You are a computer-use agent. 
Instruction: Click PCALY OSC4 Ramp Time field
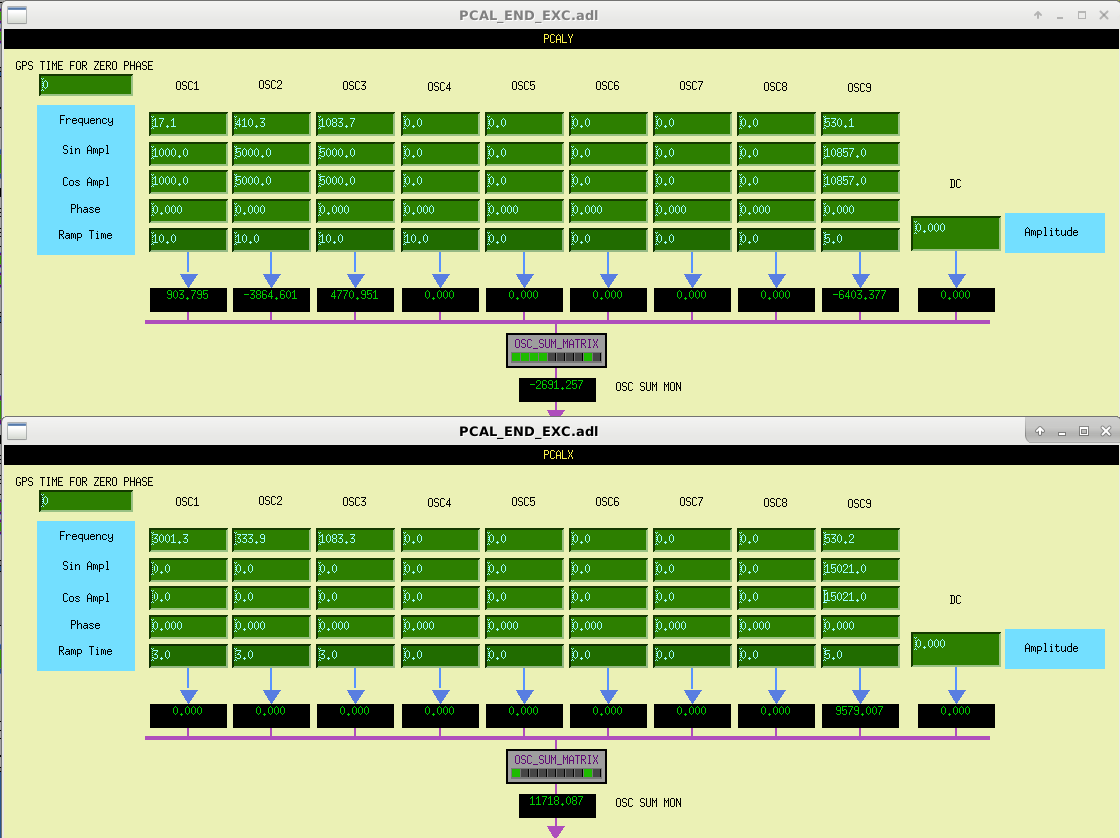(440, 240)
